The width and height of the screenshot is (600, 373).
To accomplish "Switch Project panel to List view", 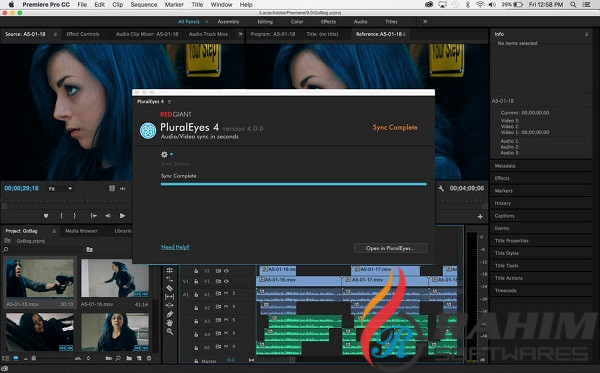I will point(6,358).
